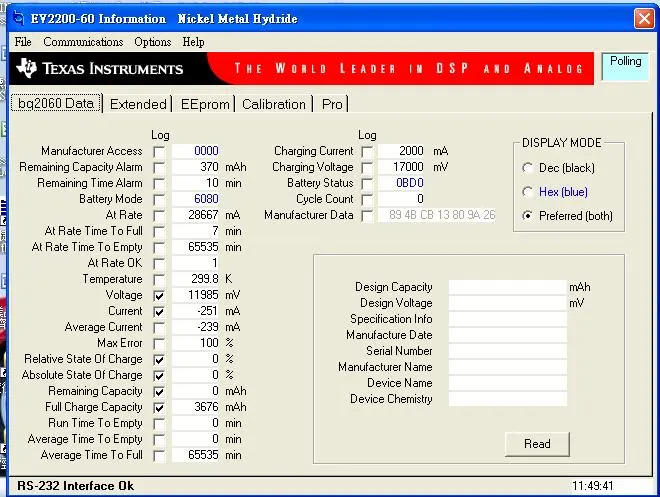Screen dimensions: 660x497
Task: Close the EV2200-60 Information window
Action: pyautogui.click(x=644, y=19)
